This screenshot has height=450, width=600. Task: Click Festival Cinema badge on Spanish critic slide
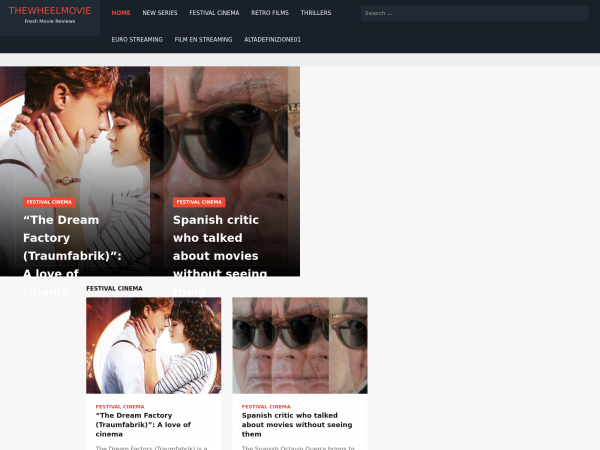pos(199,202)
